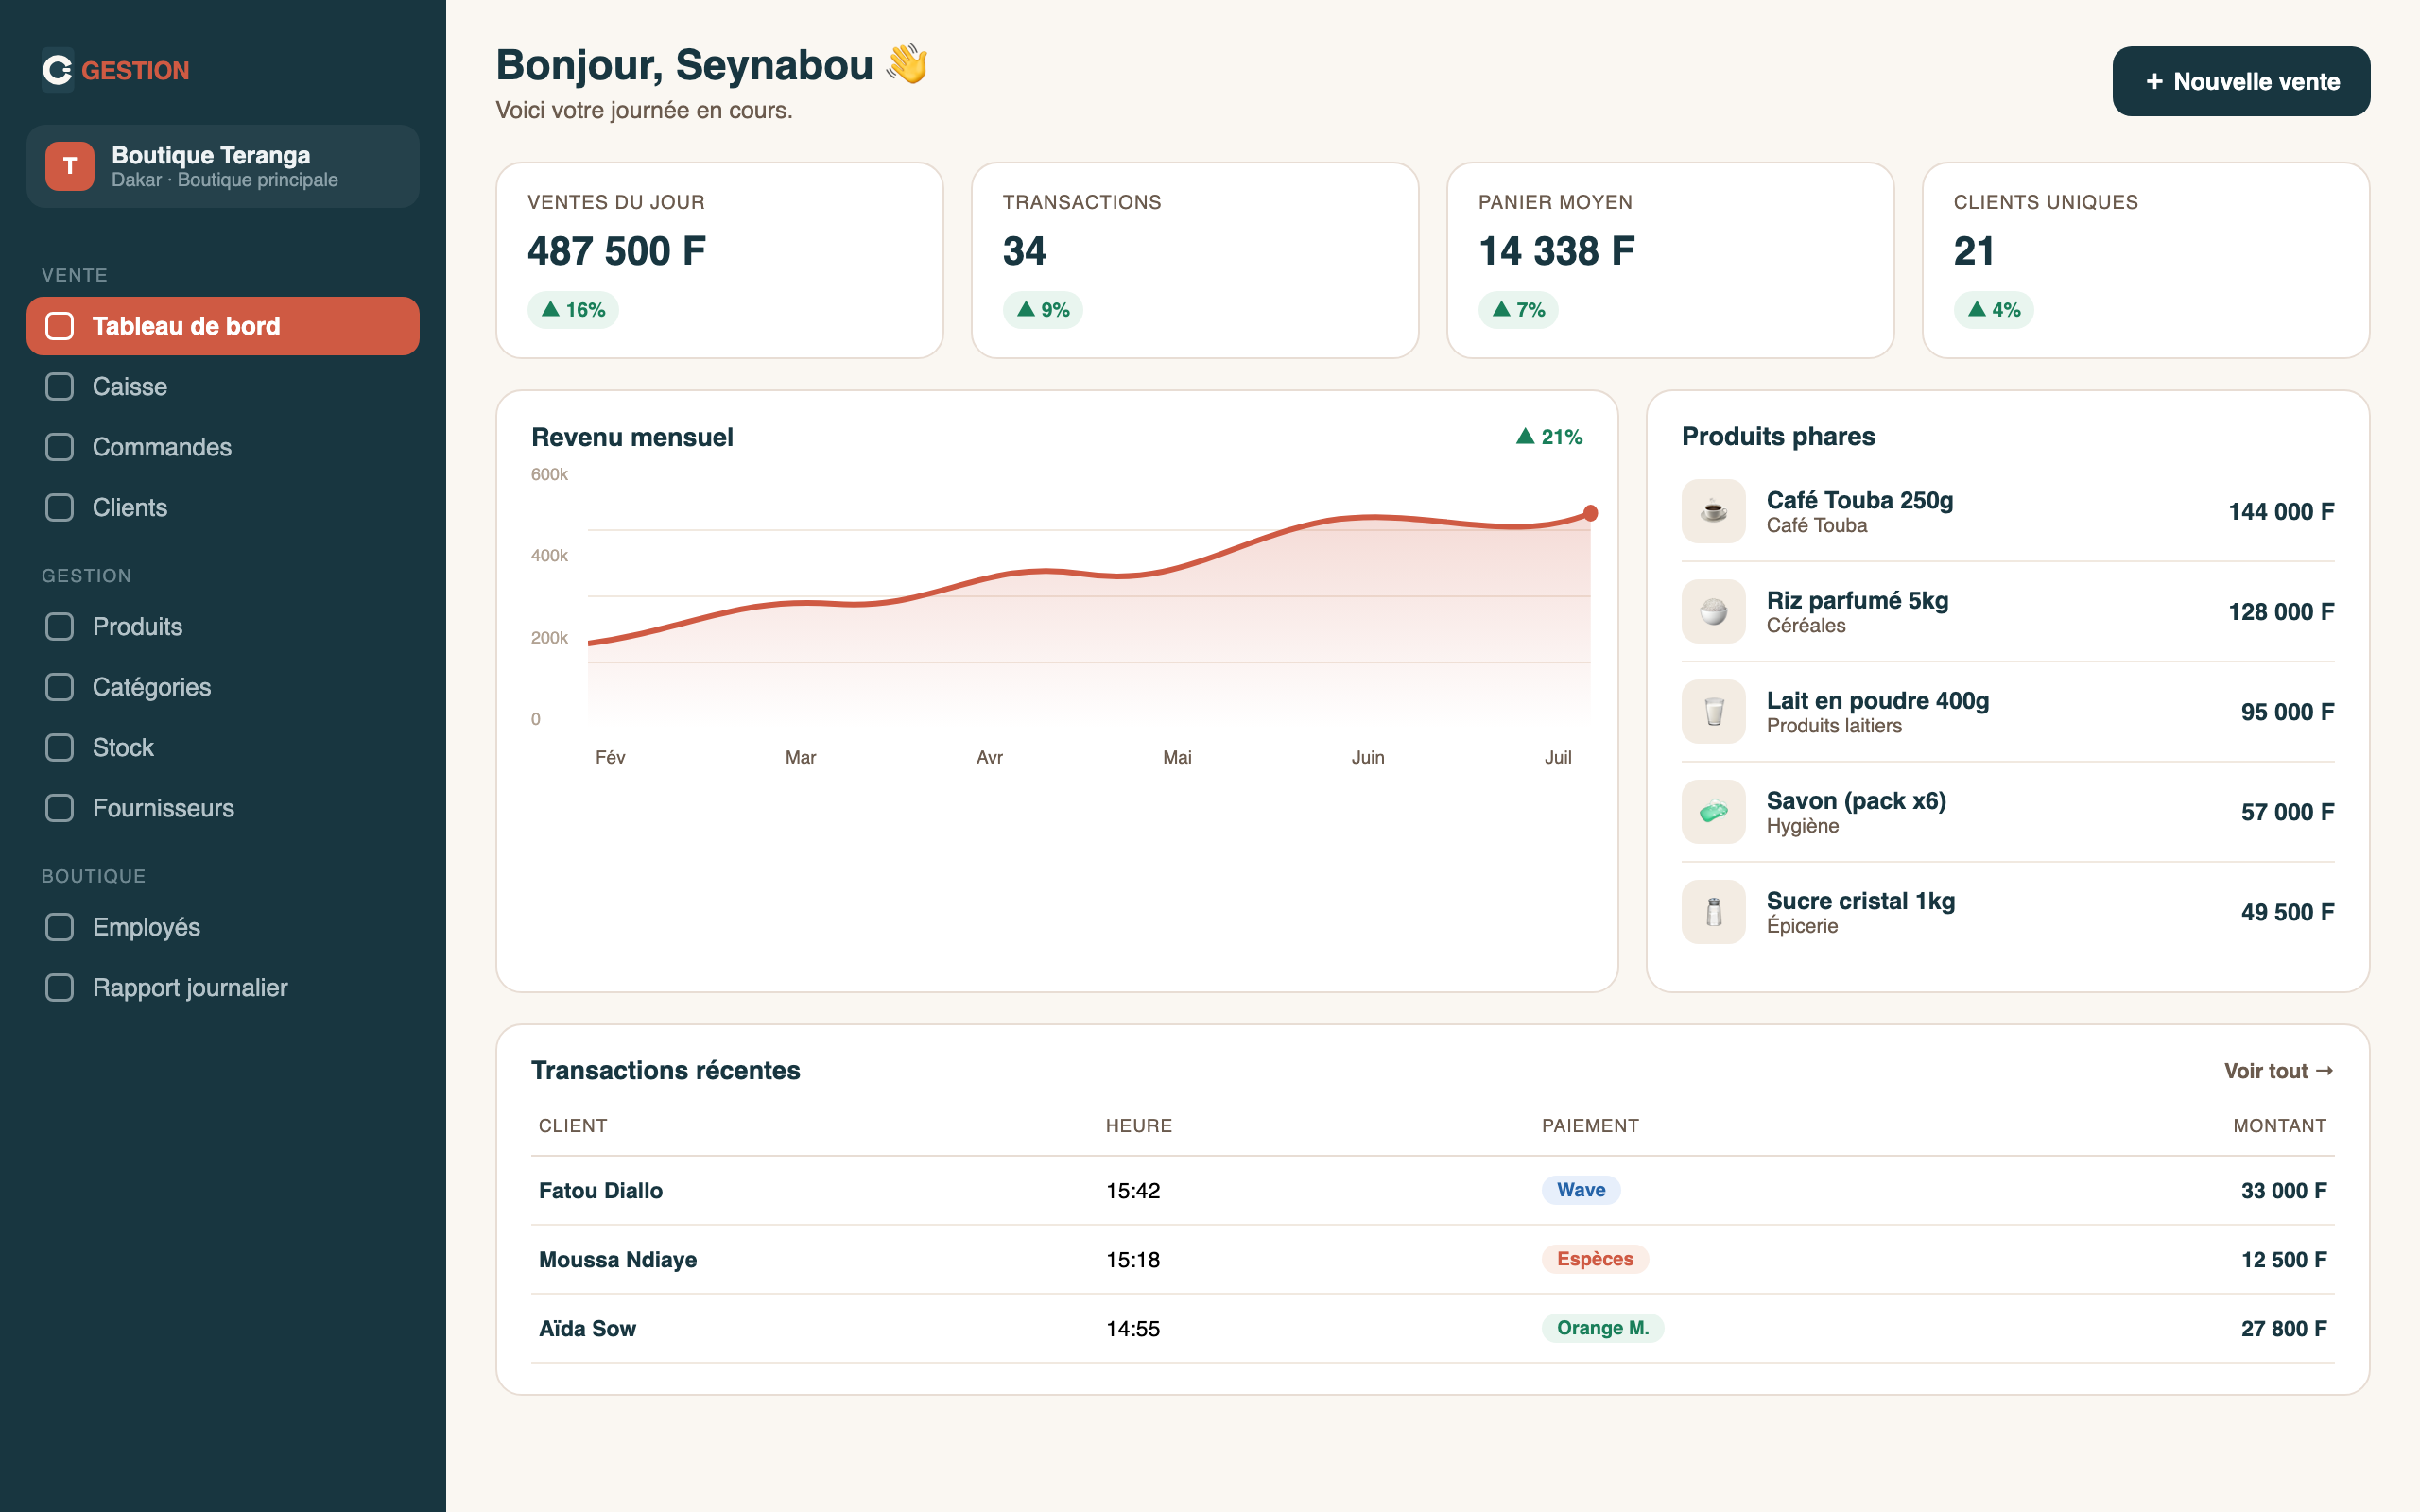Click the Espèces payment tag
This screenshot has height=1512, width=2420.
click(x=1595, y=1259)
